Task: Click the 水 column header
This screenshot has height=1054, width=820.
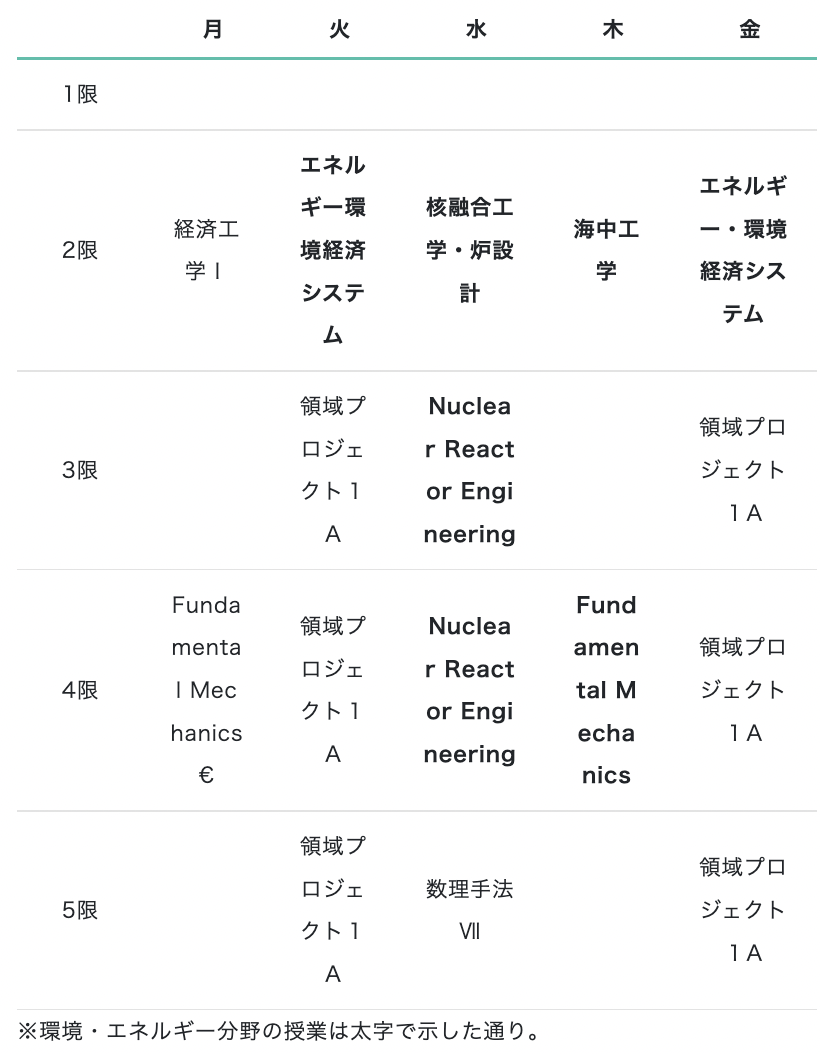Action: (476, 29)
